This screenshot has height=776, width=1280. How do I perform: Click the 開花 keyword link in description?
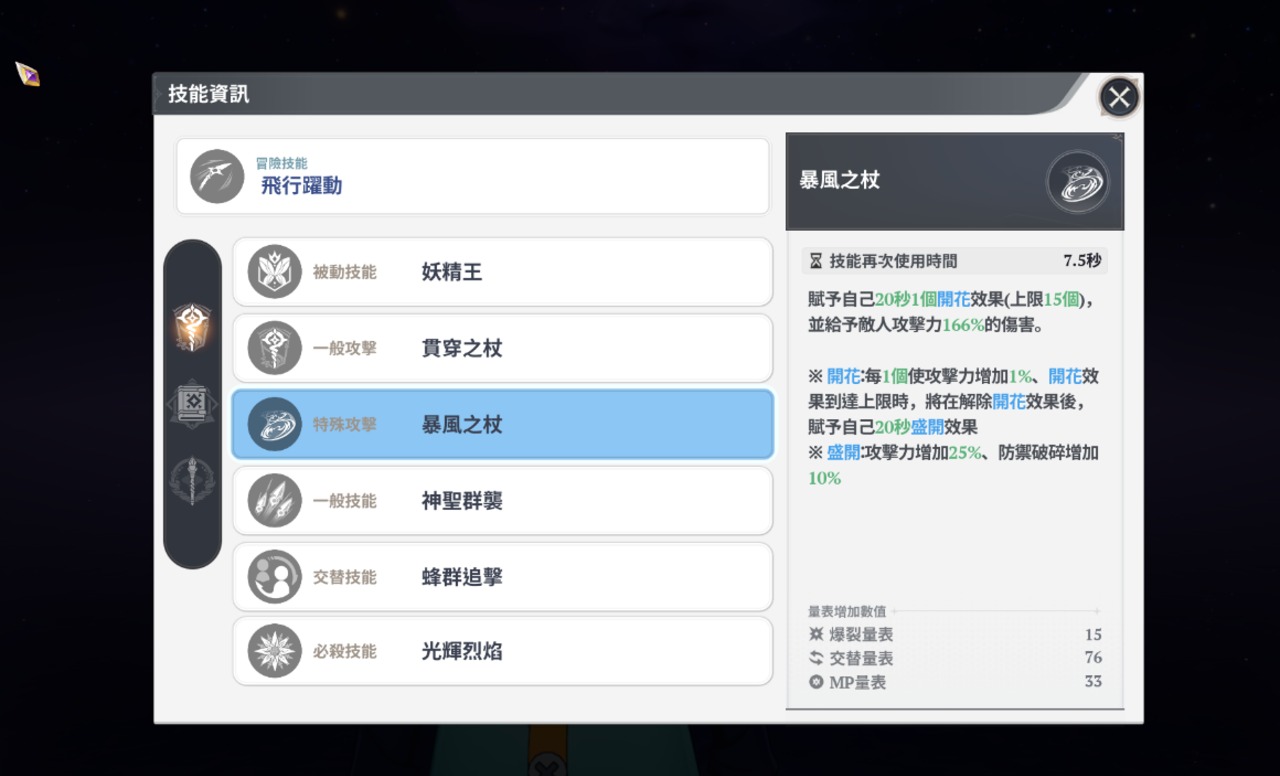tap(956, 299)
